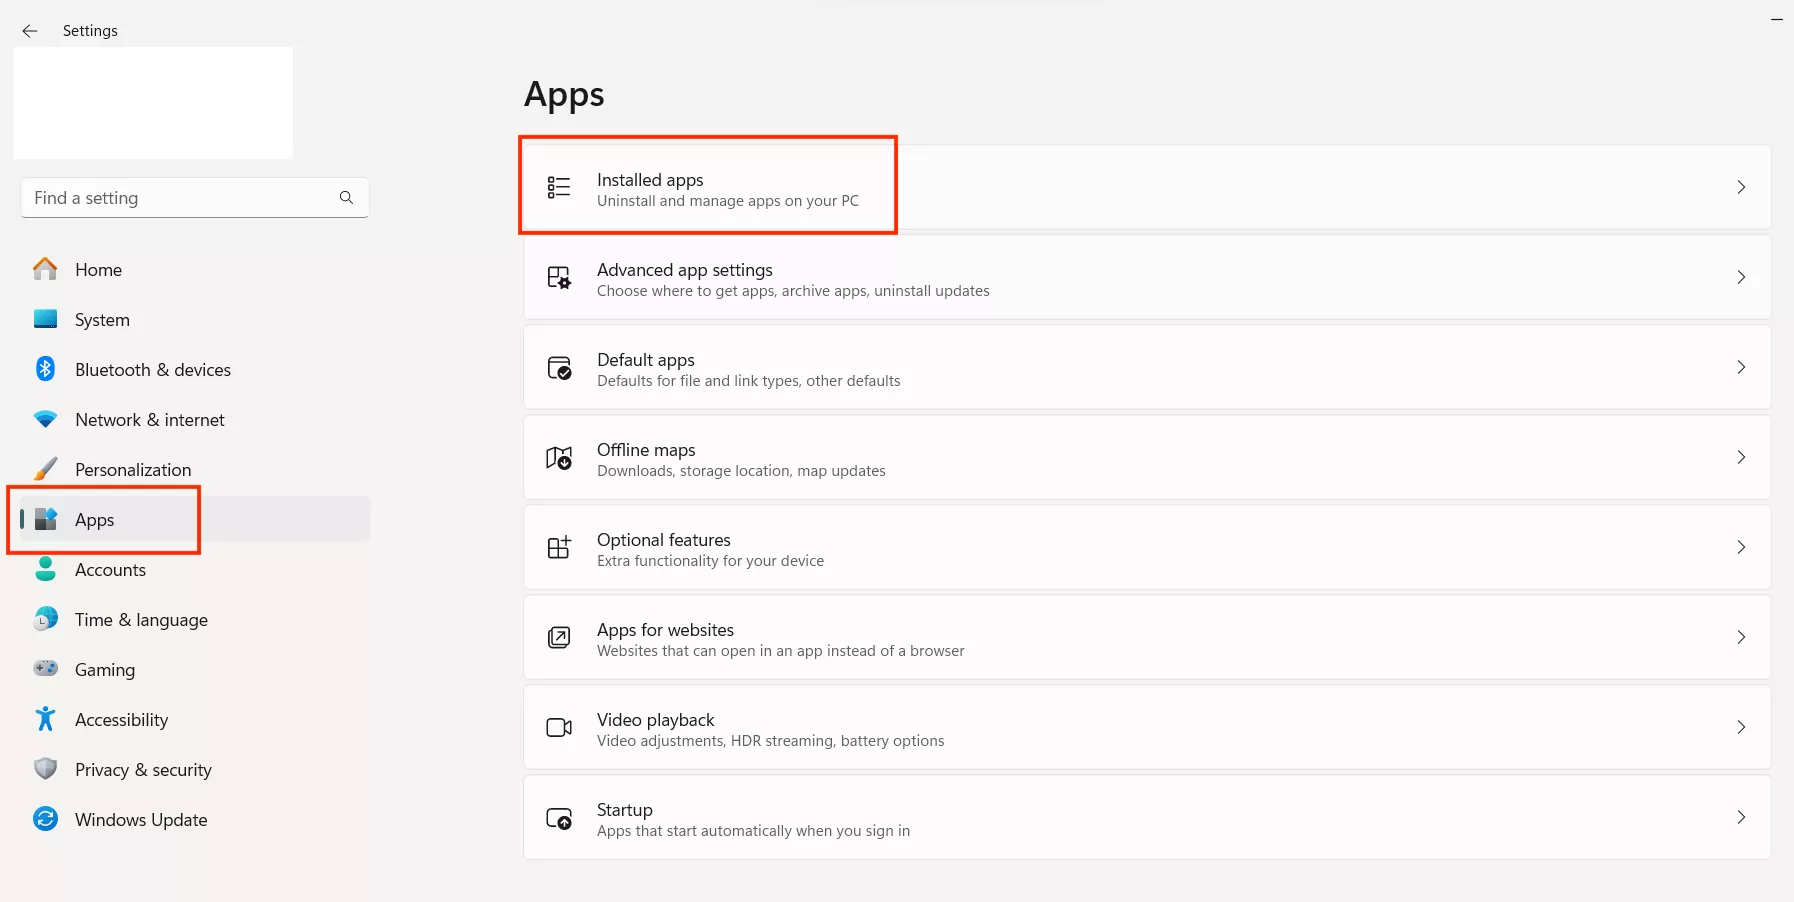Click the Default apps icon
This screenshot has width=1794, height=902.
pyautogui.click(x=559, y=368)
